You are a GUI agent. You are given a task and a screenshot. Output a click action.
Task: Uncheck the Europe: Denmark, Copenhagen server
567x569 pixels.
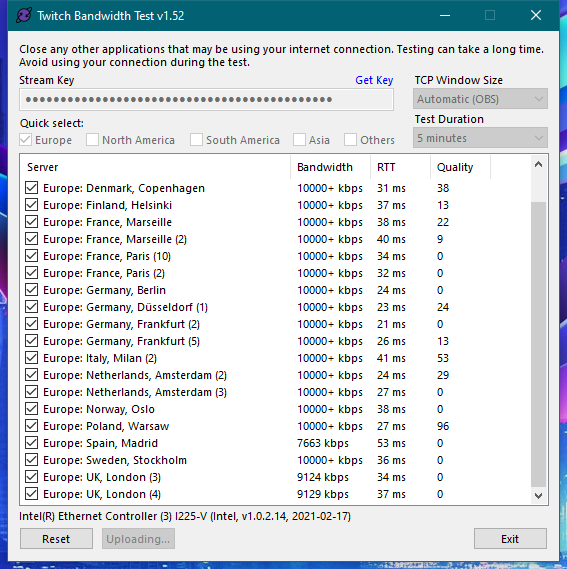pos(32,188)
